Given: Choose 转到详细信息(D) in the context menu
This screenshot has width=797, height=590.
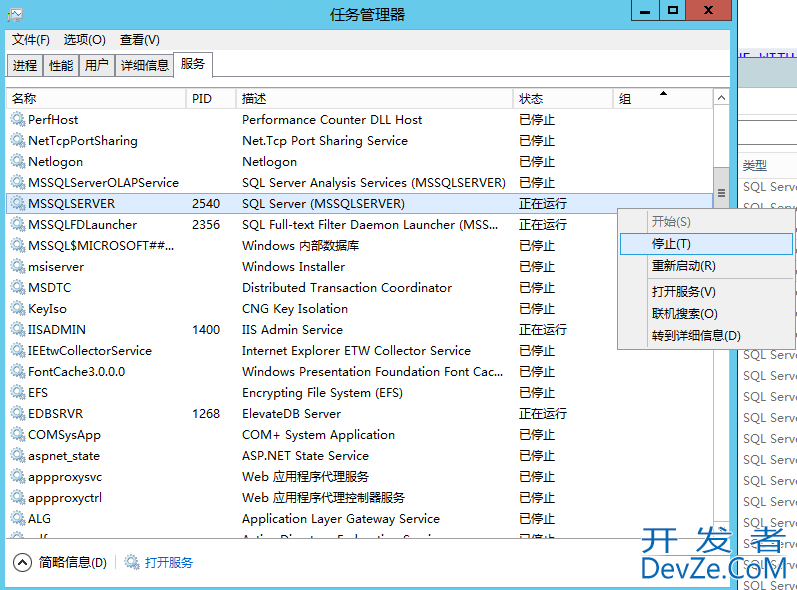Looking at the screenshot, I should tap(706, 335).
